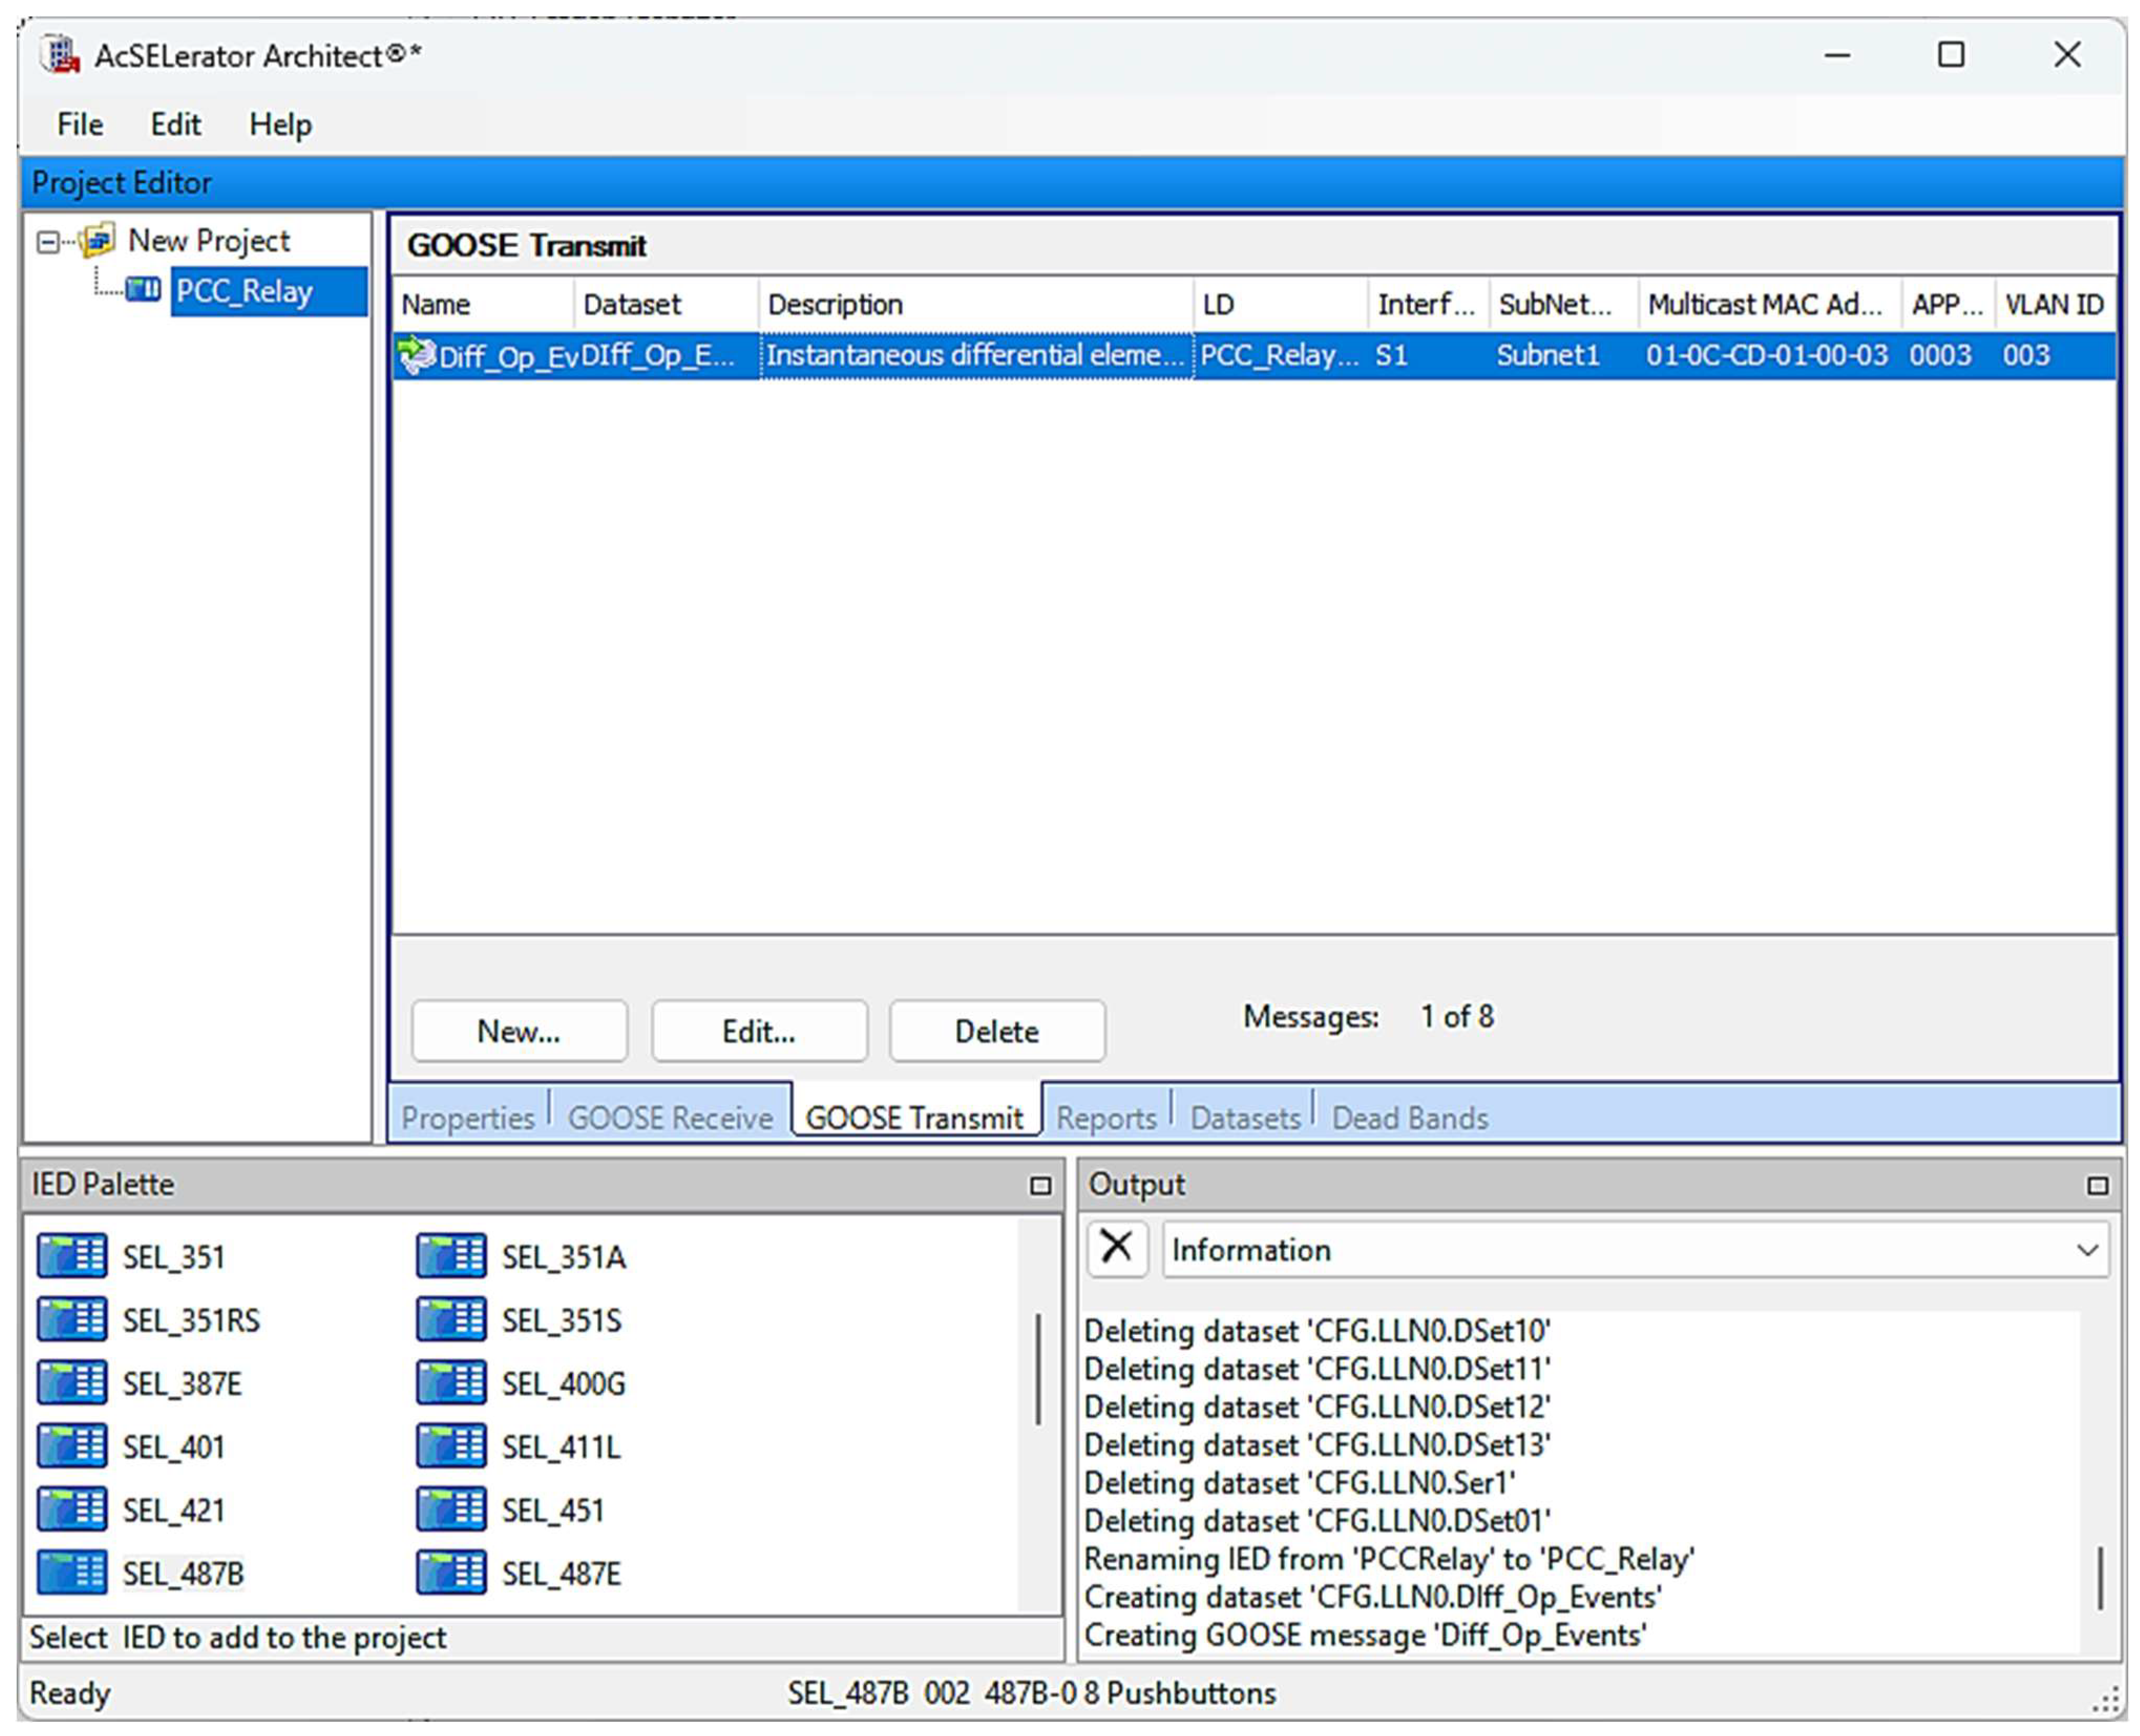Screen dimensions: 2140x1736
Task: Select the SEL_487B IED icon in palette
Action: pyautogui.click(x=71, y=1573)
